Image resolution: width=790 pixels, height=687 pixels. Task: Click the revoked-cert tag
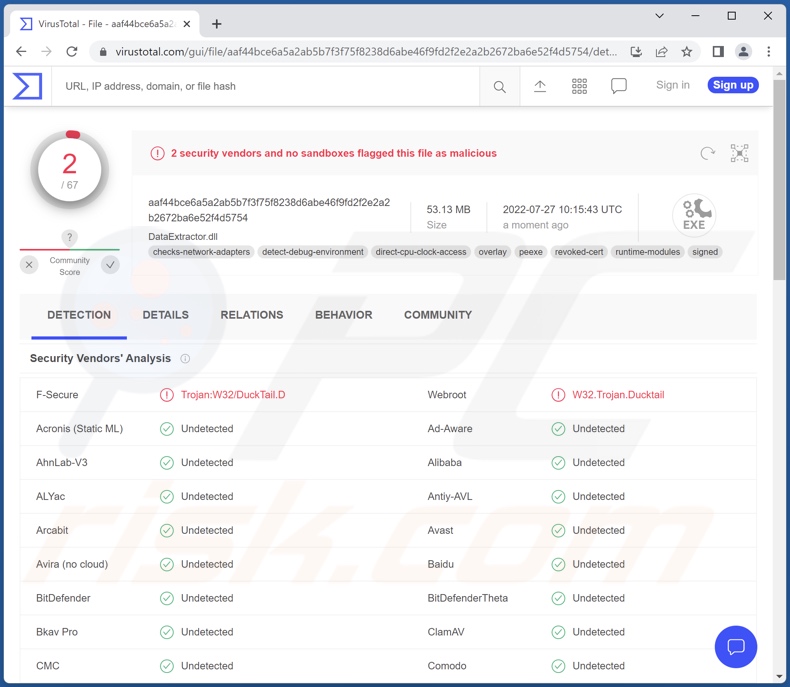(x=579, y=252)
